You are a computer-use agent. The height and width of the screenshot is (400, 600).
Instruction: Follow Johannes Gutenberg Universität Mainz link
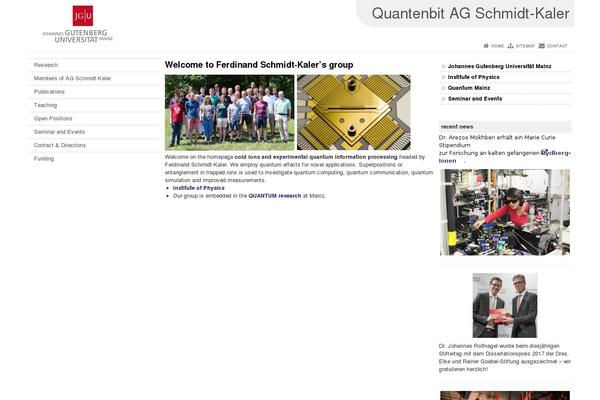pos(499,66)
